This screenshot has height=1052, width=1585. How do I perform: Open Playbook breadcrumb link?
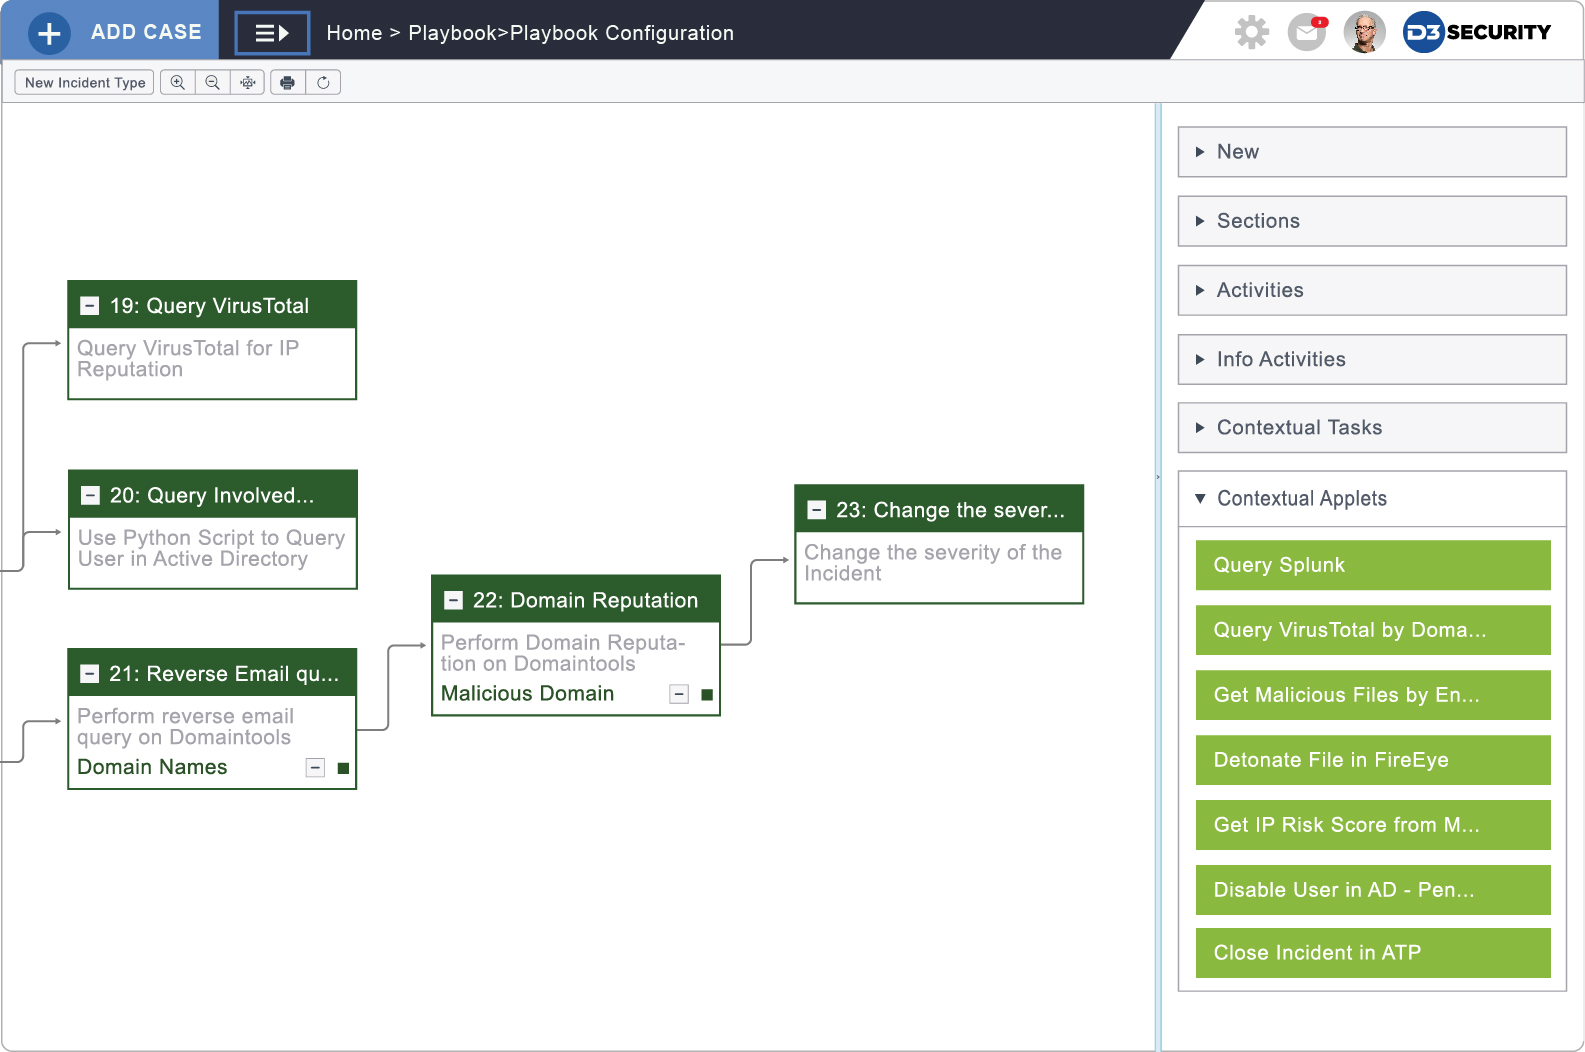452,33
